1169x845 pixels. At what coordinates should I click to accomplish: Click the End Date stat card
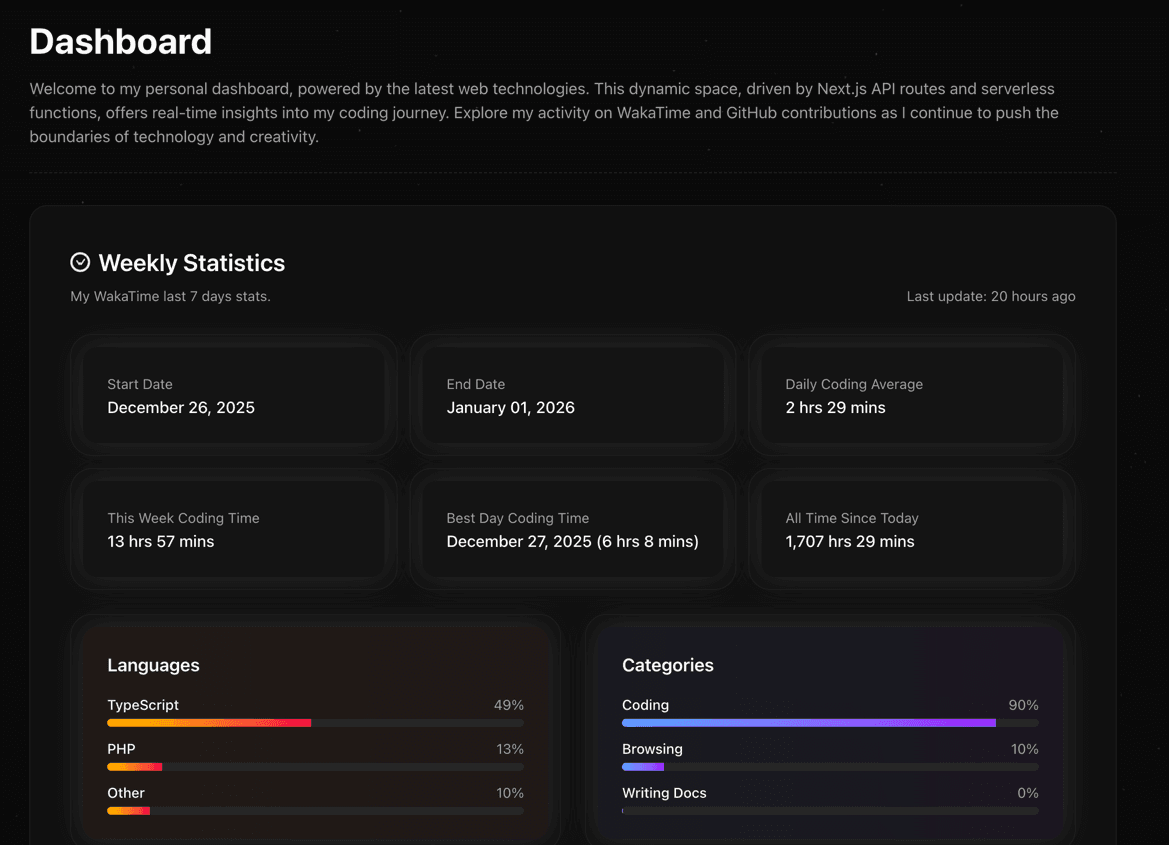[572, 395]
